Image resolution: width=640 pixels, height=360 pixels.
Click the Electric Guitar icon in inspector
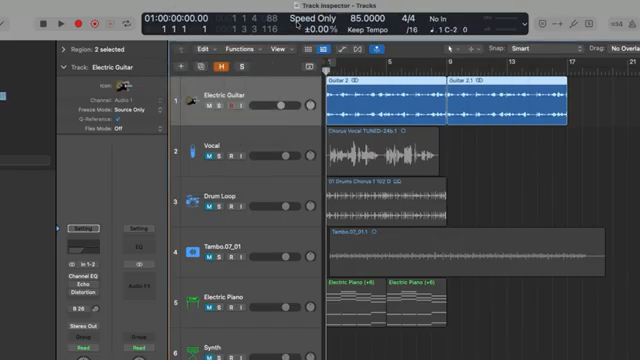pos(123,86)
